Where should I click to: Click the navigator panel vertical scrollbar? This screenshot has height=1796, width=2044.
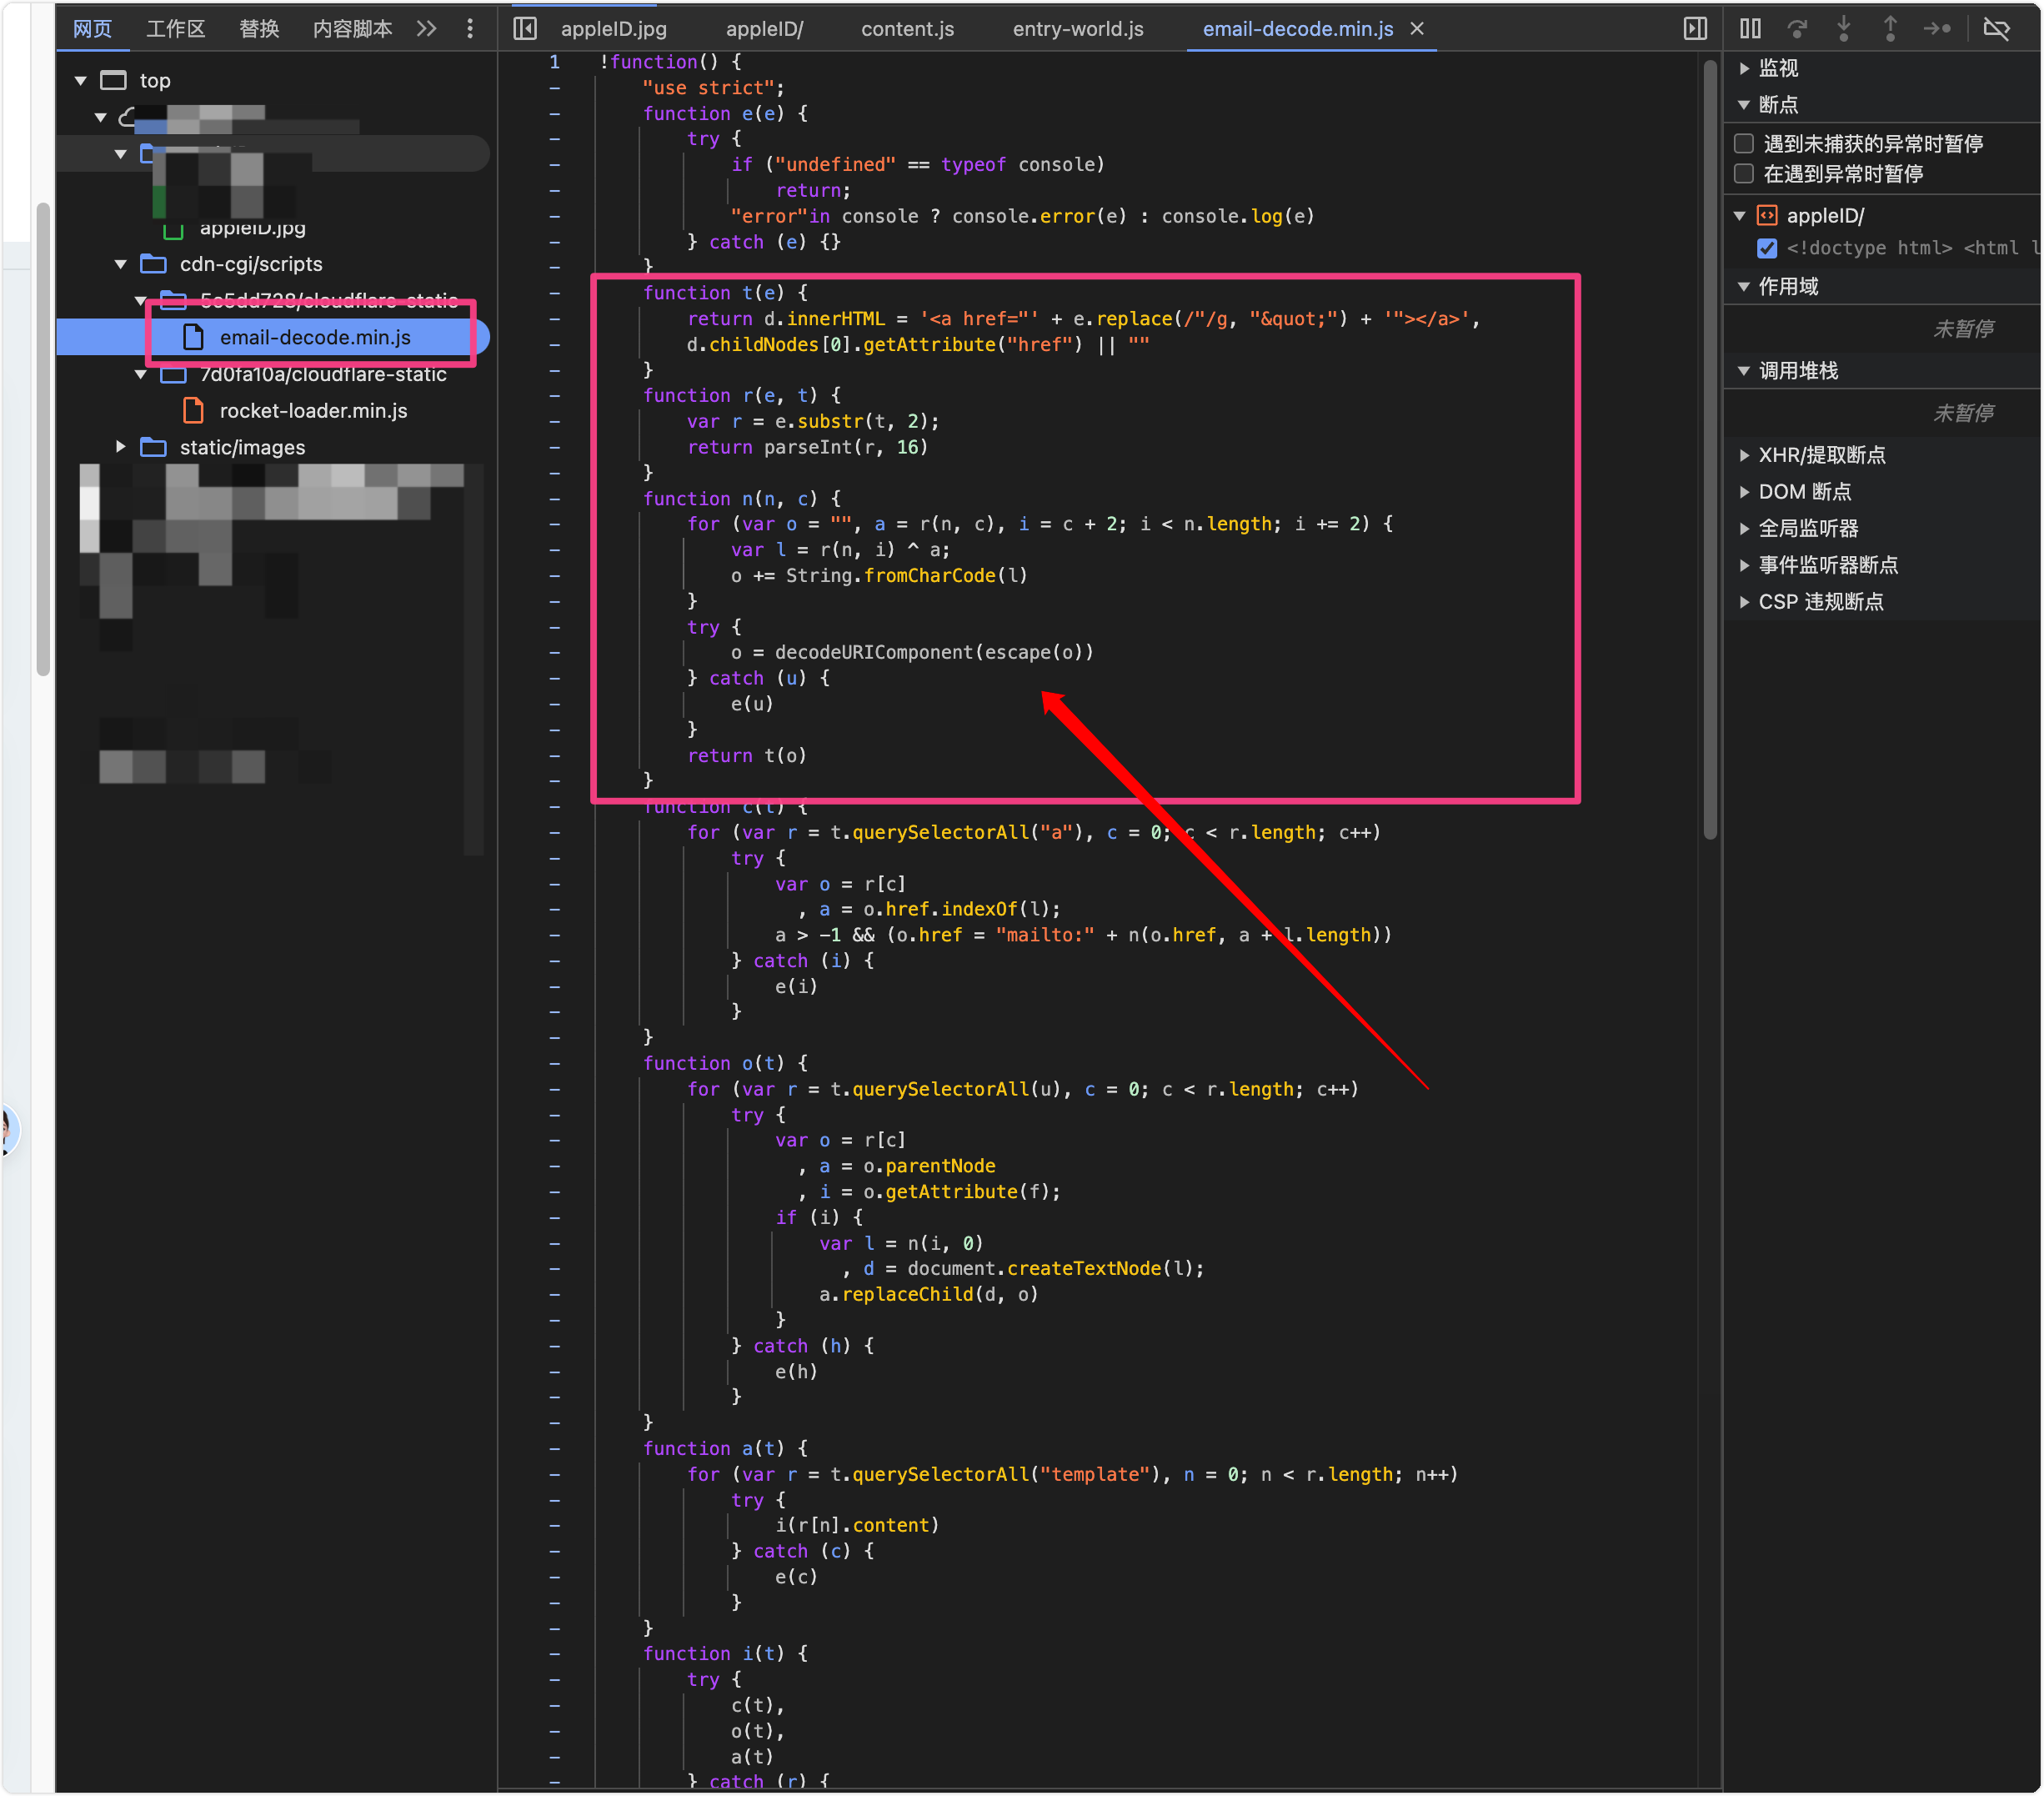(x=43, y=440)
